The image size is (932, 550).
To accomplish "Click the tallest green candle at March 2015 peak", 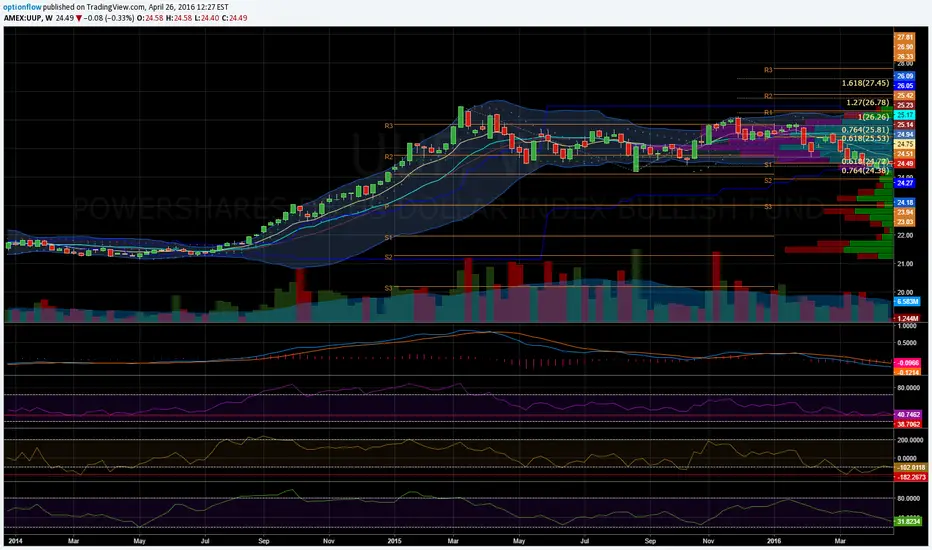I will coord(460,117).
